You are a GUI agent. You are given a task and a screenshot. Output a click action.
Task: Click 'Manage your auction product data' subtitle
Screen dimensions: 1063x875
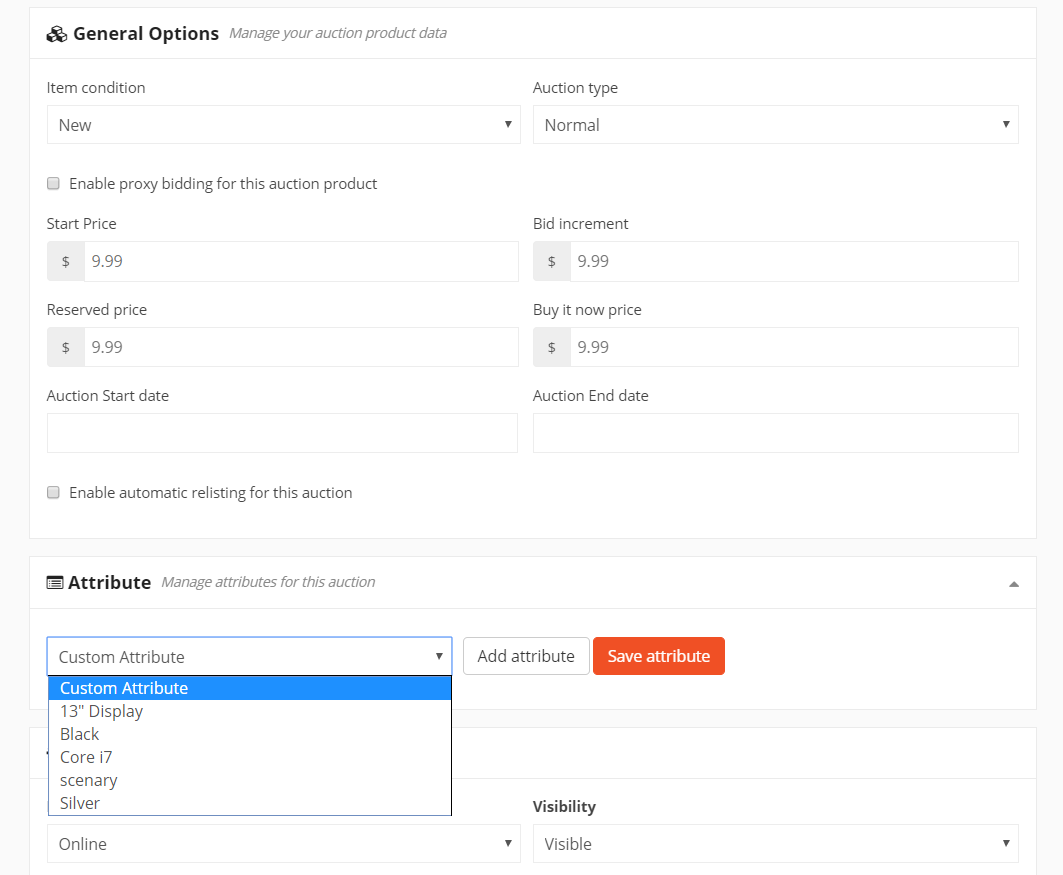point(338,33)
